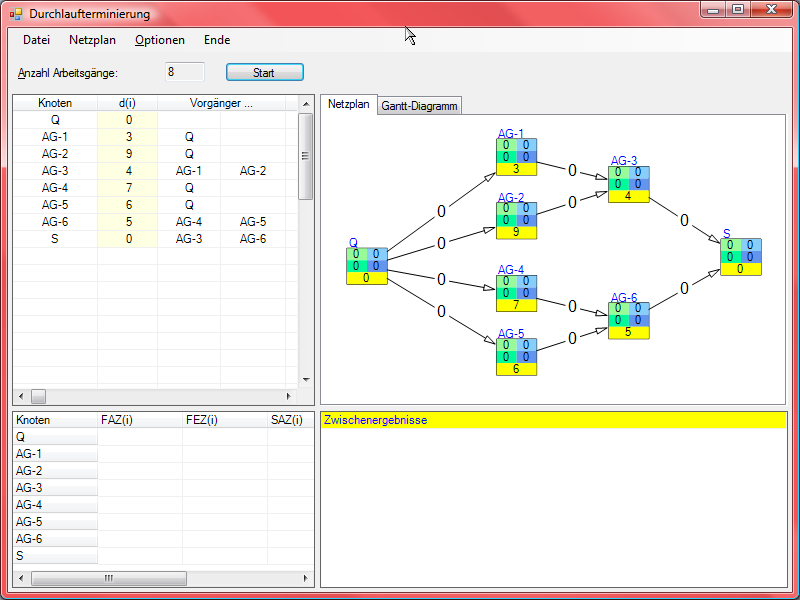The image size is (800, 600).
Task: Click the AG-6 node in the Netzplan
Action: click(629, 320)
